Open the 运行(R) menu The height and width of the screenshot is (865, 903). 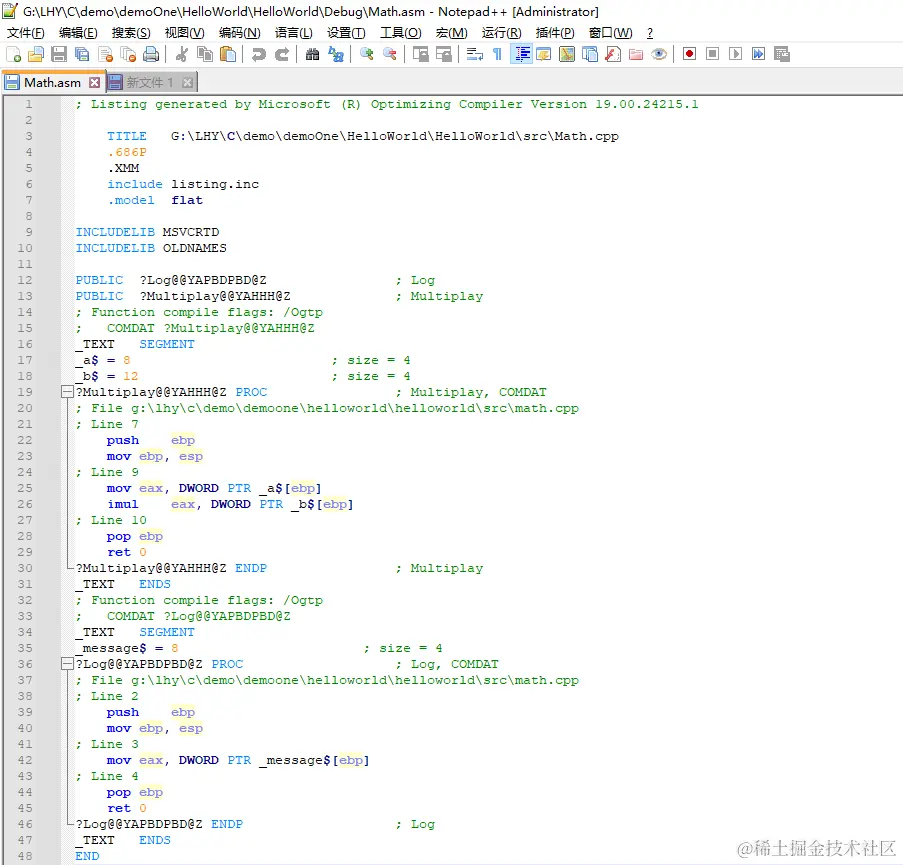pyautogui.click(x=502, y=33)
